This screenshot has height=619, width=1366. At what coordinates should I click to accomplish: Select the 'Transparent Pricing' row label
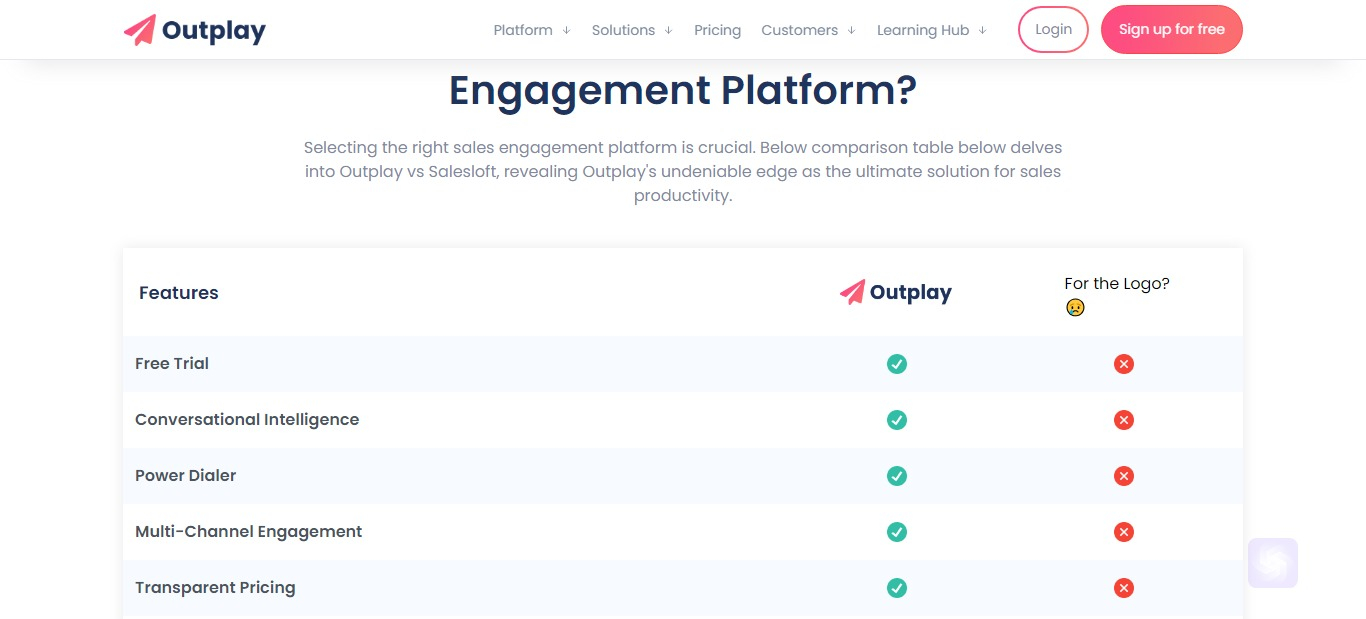click(x=215, y=588)
